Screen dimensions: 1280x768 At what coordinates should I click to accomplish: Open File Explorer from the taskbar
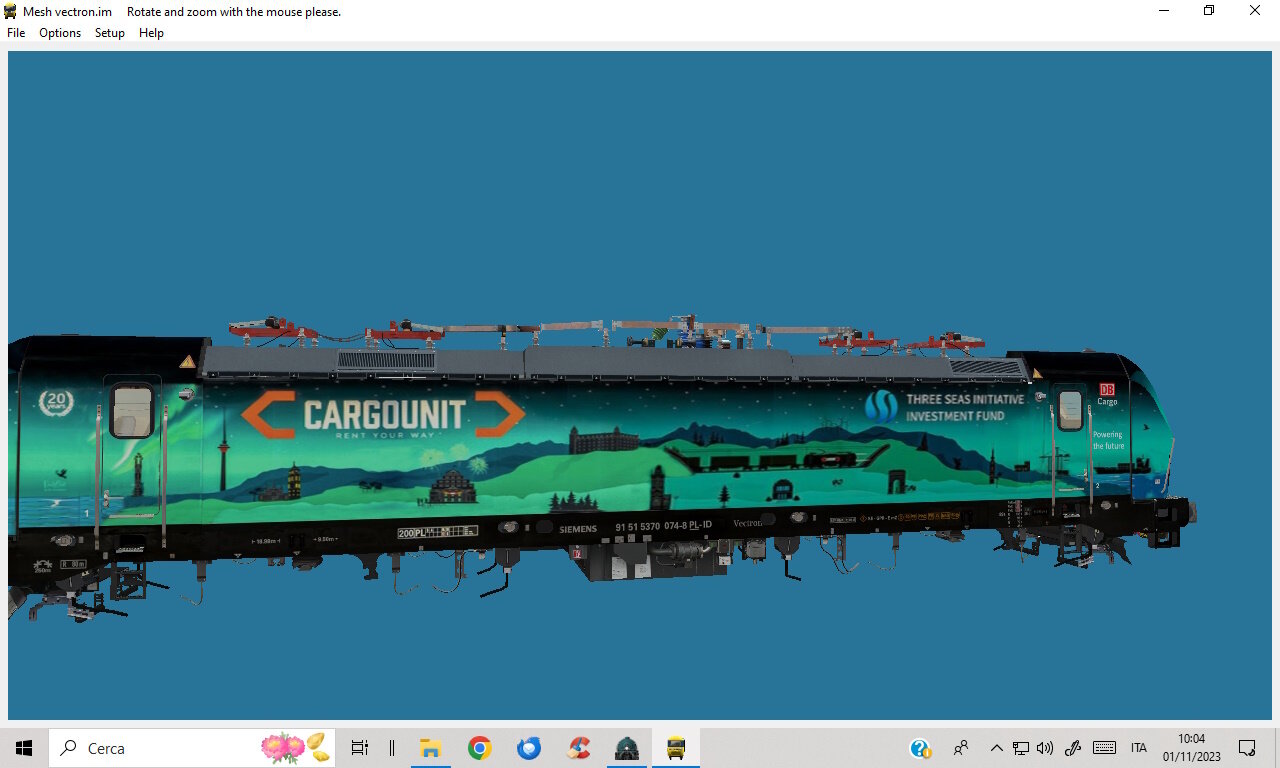point(431,748)
